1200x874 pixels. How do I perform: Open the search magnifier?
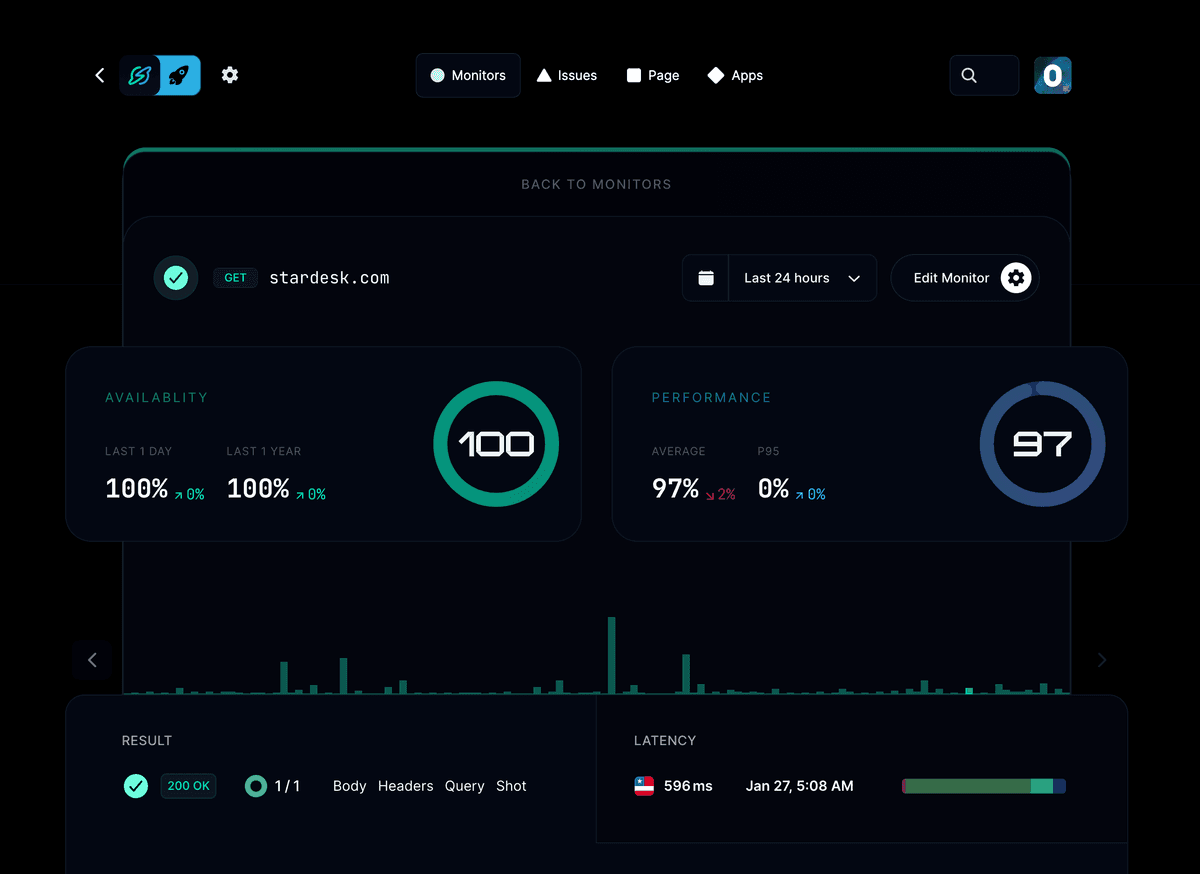[x=968, y=75]
